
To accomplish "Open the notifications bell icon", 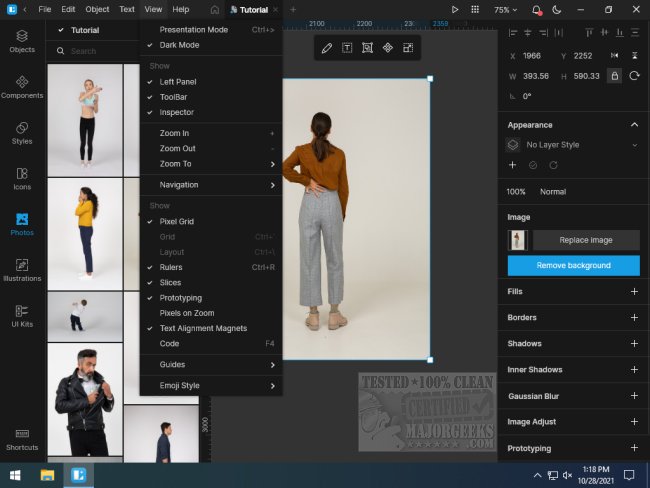I will coord(537,9).
